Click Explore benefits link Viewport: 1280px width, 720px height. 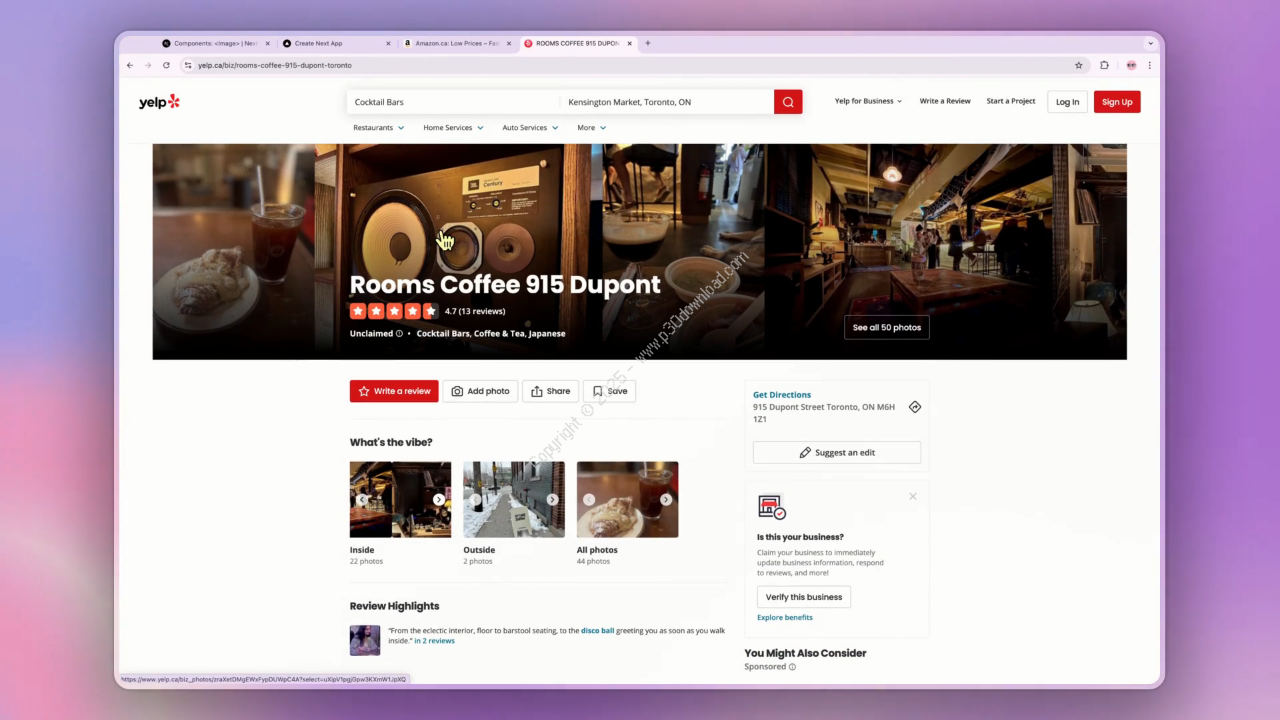pyautogui.click(x=785, y=617)
